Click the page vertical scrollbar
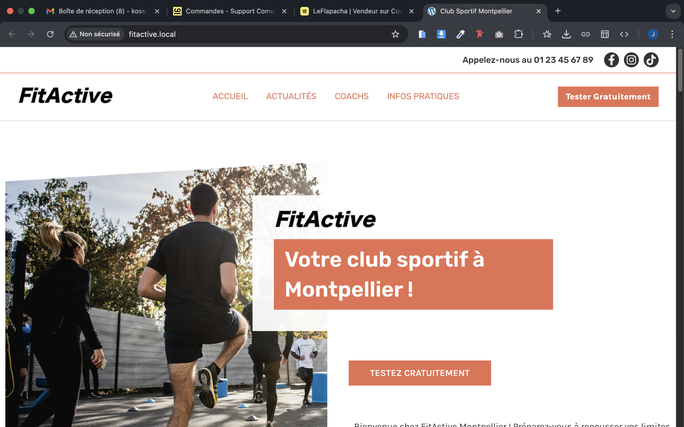684x427 pixels. point(680,236)
